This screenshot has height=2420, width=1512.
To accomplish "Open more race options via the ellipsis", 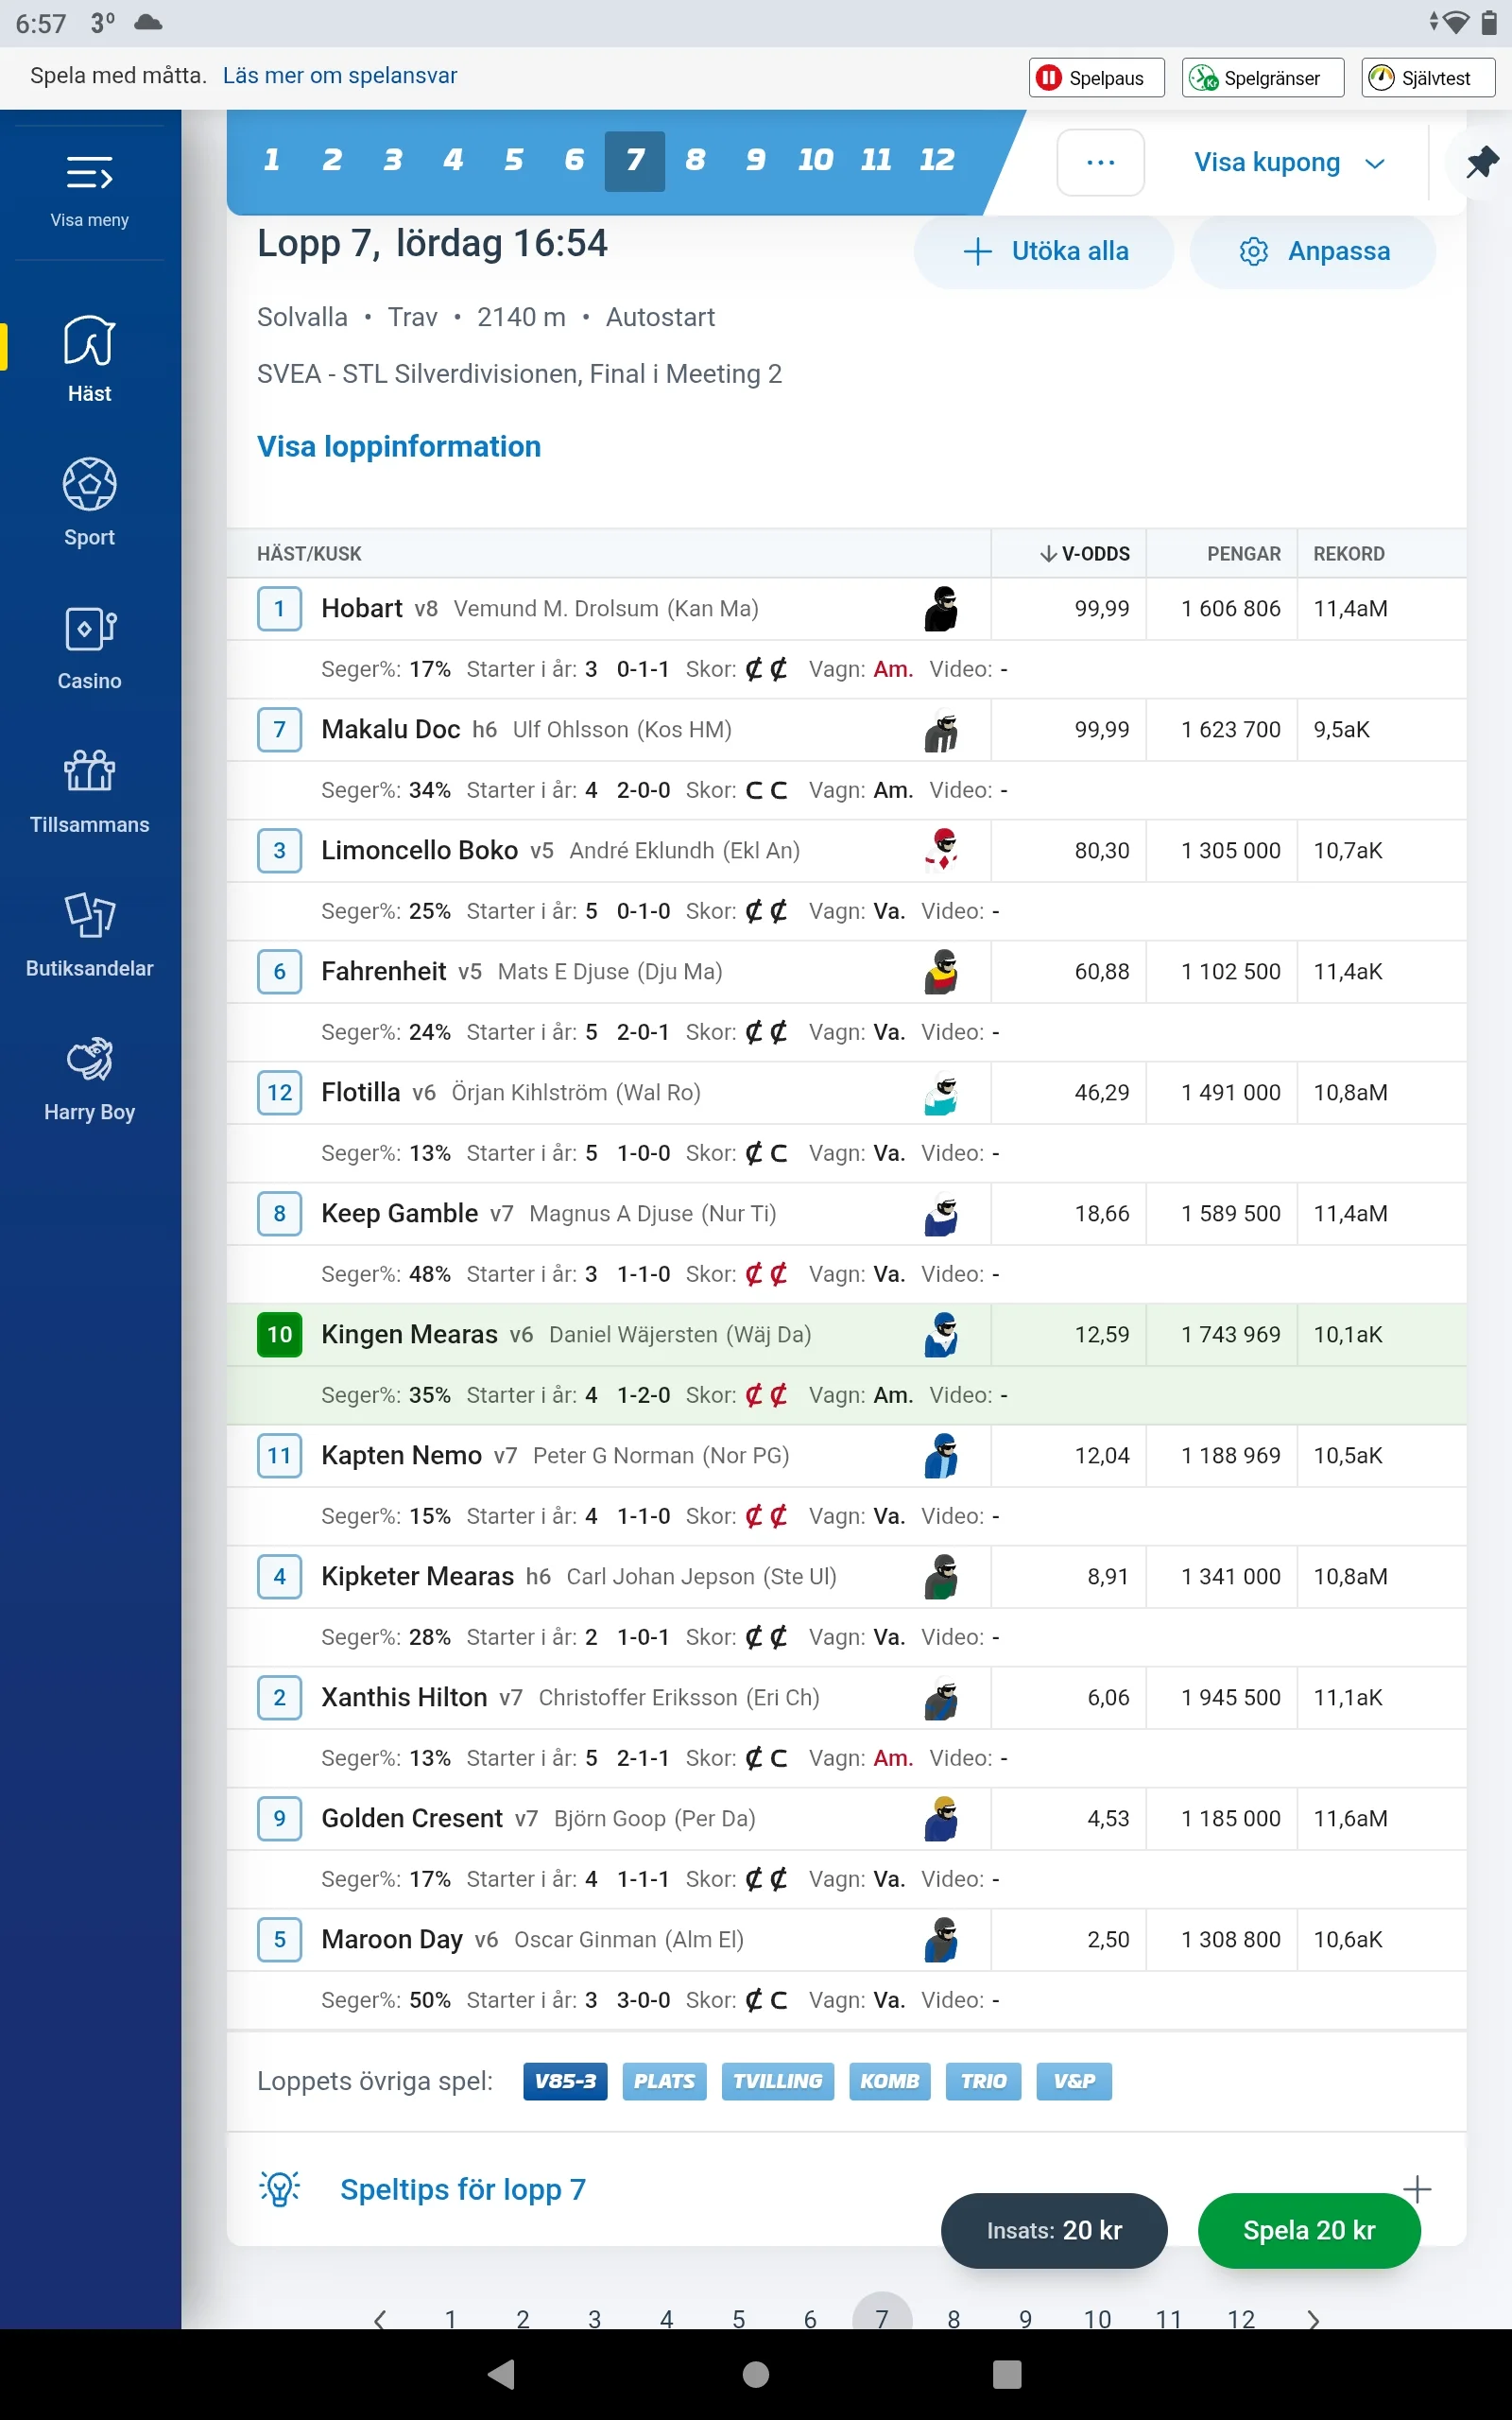I will point(1100,162).
